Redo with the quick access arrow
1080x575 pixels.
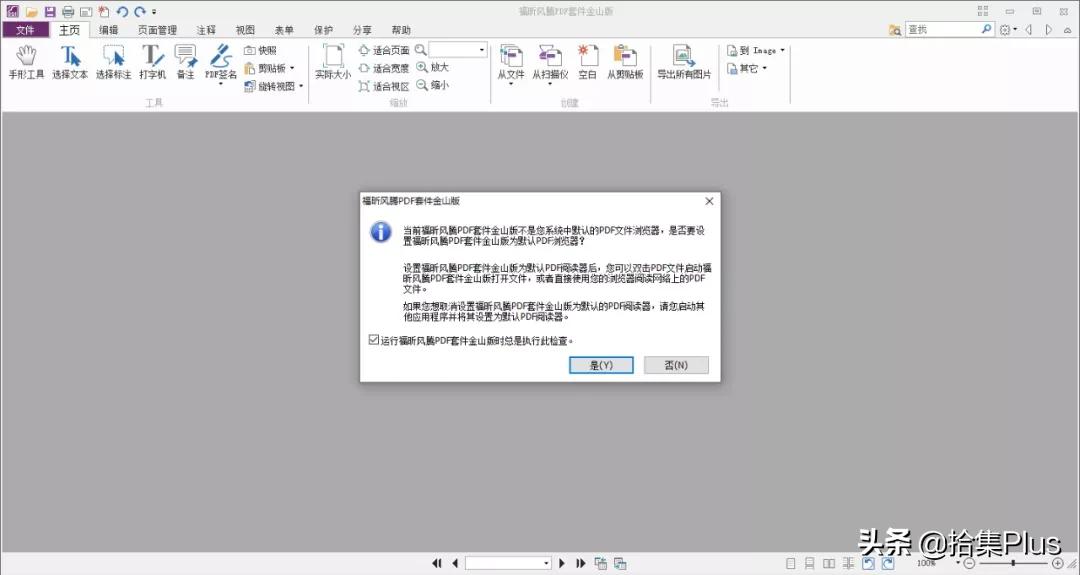140,12
